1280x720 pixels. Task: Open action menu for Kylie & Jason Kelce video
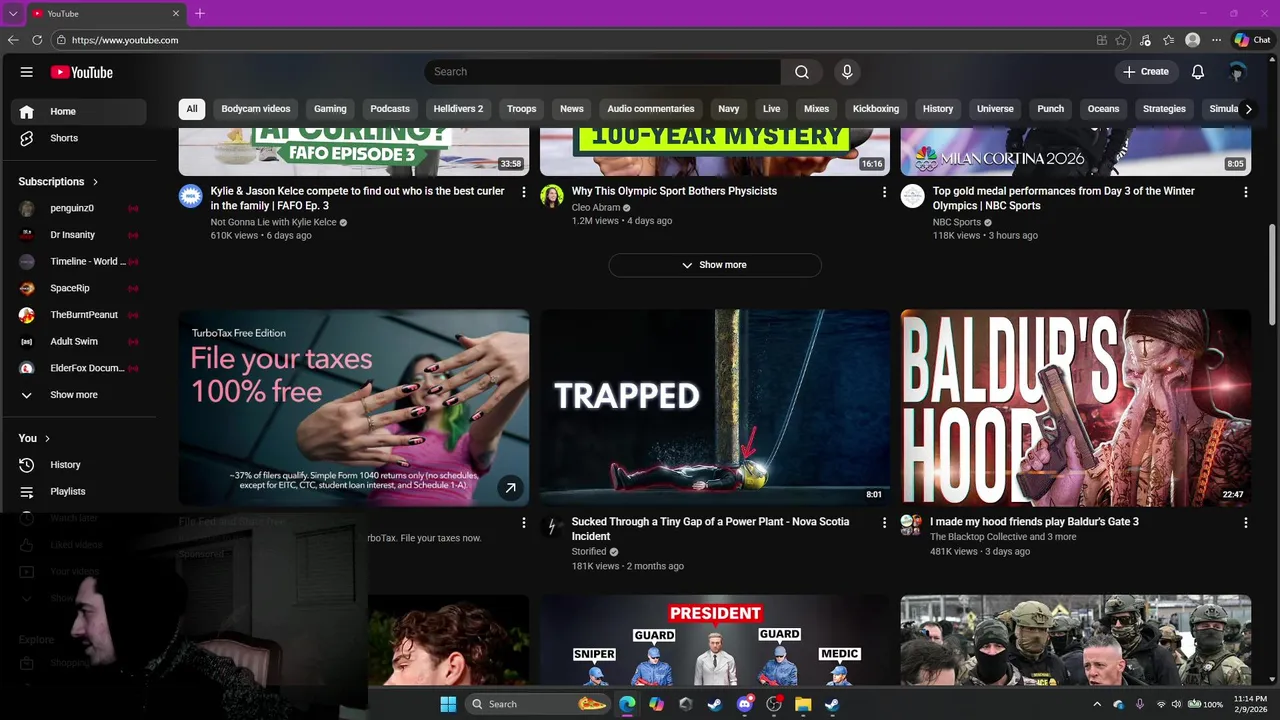523,192
